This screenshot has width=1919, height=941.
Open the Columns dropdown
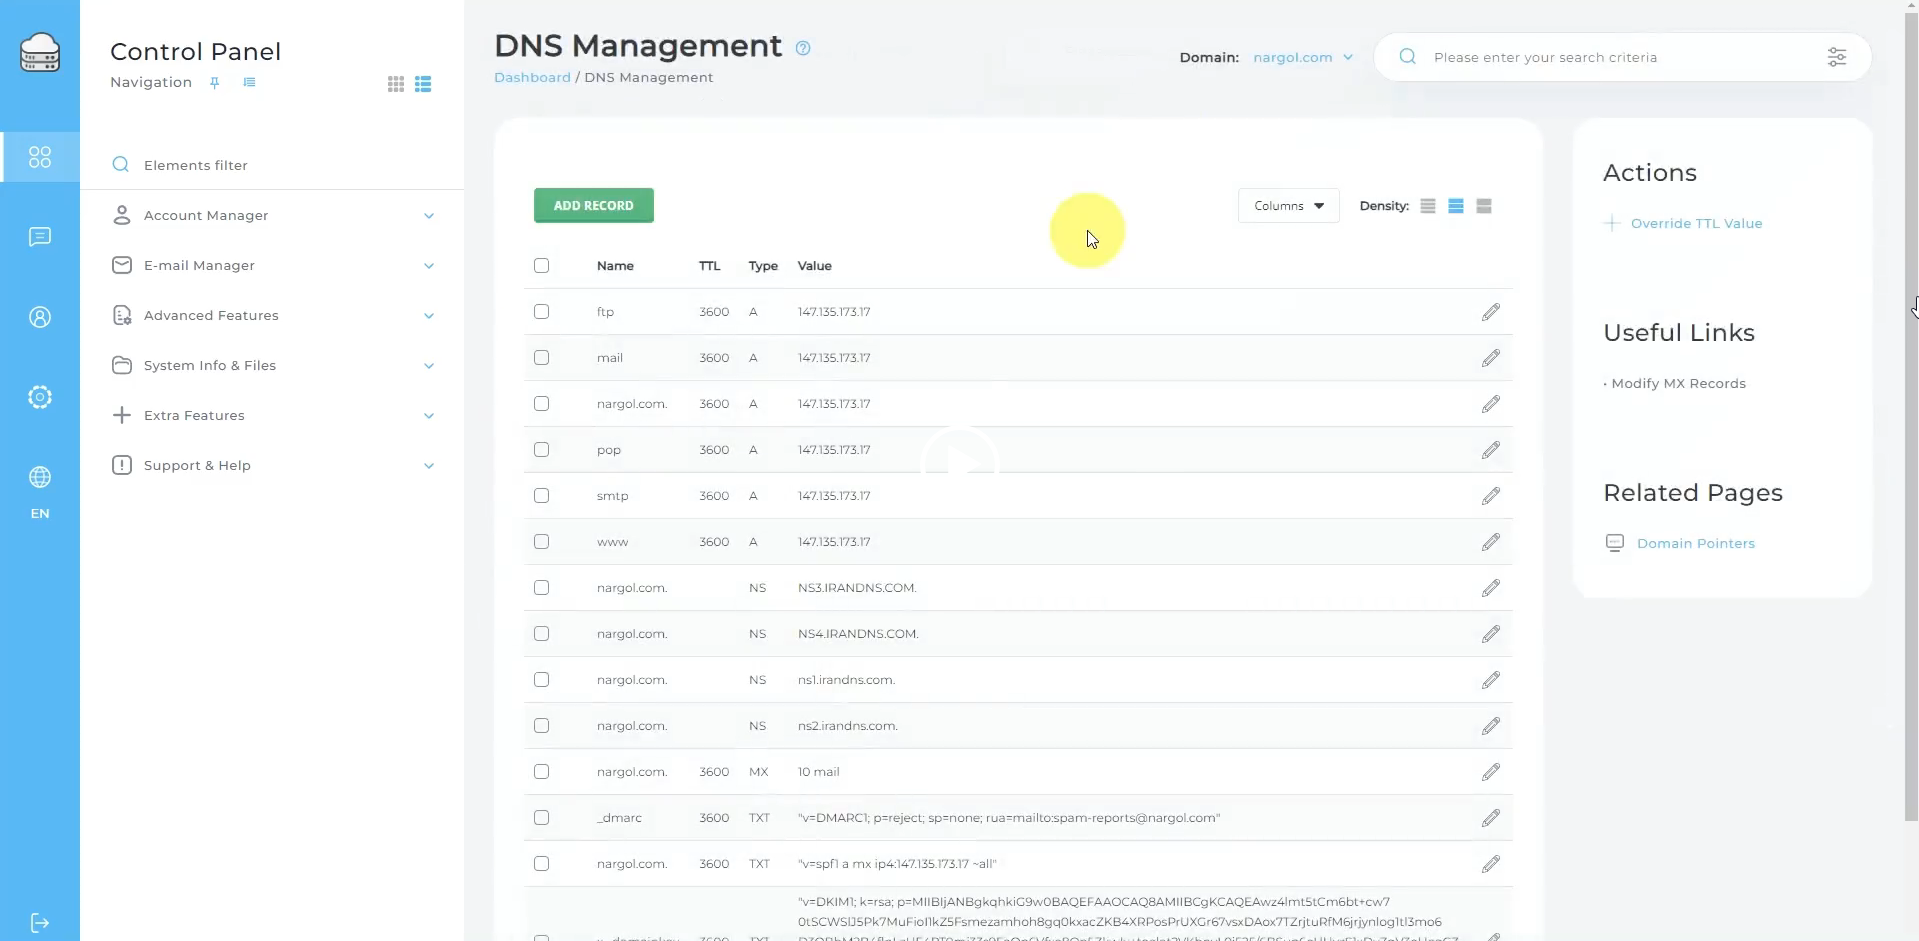(1288, 206)
